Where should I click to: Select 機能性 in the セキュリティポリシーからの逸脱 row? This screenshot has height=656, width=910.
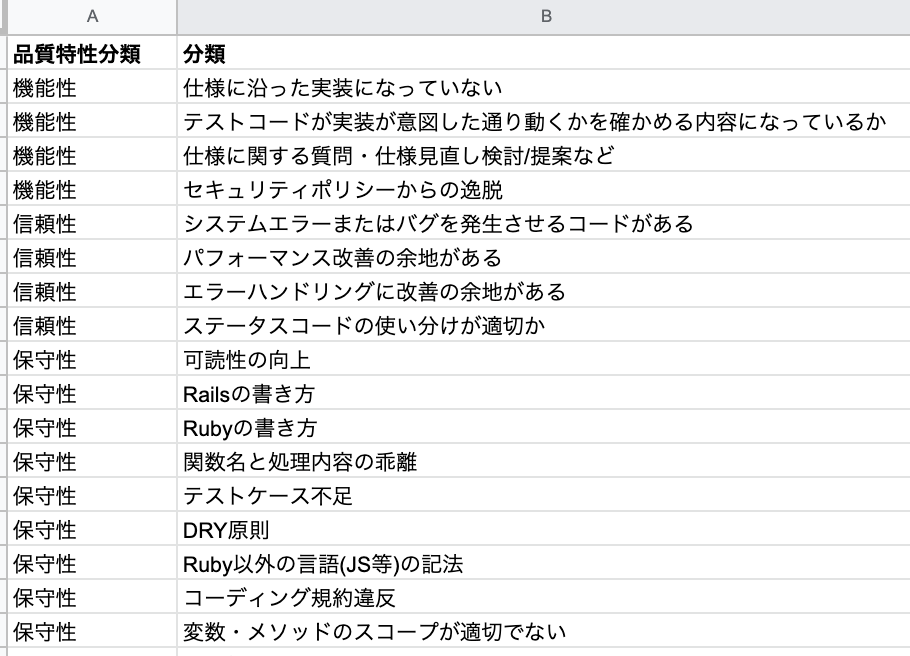click(92, 189)
